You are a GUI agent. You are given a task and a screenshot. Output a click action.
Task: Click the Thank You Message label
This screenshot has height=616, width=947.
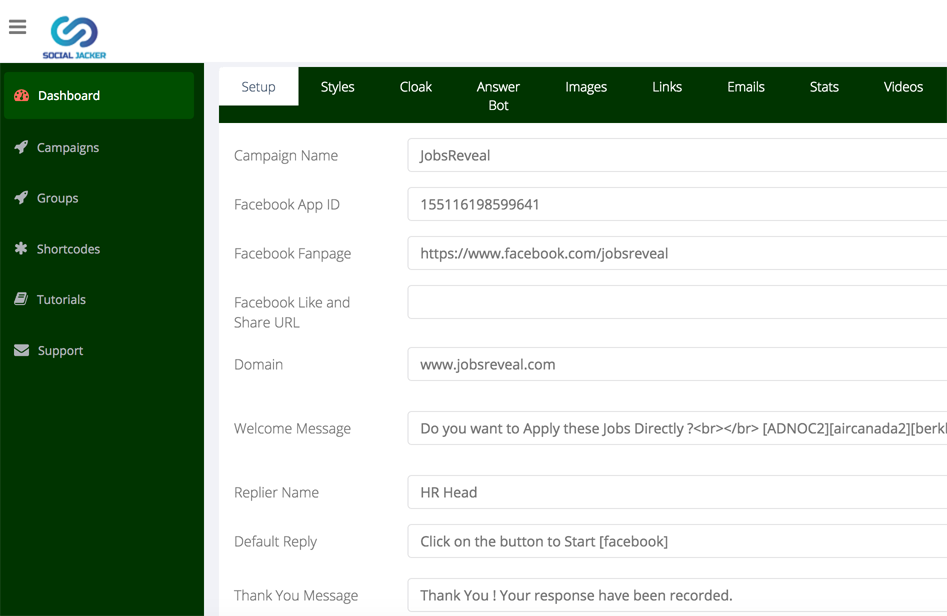[296, 595]
